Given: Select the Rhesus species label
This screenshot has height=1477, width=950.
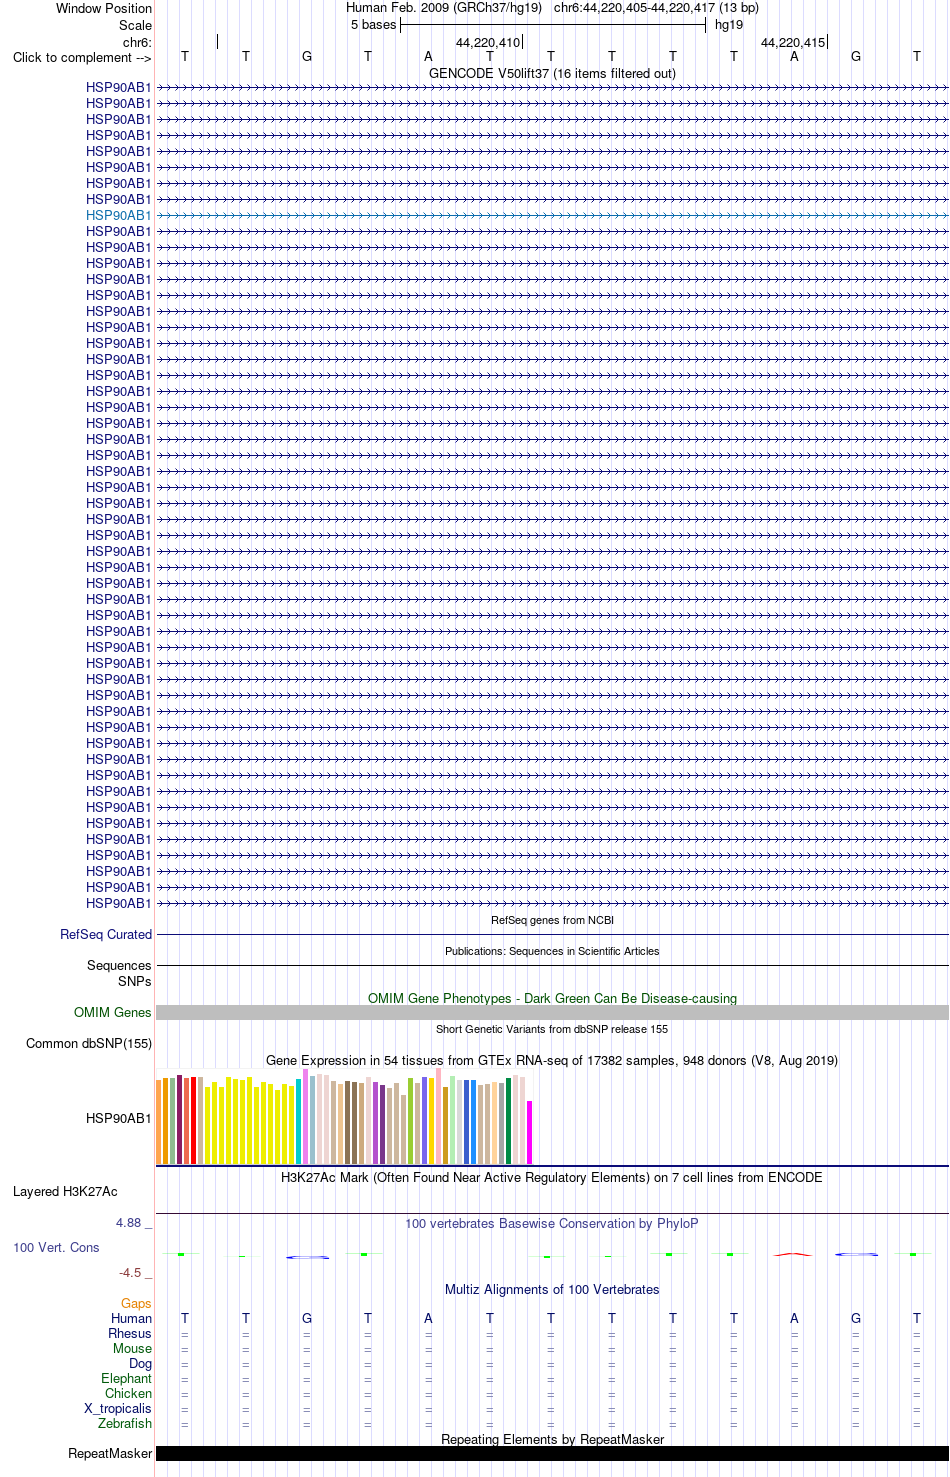Looking at the screenshot, I should point(130,1333).
